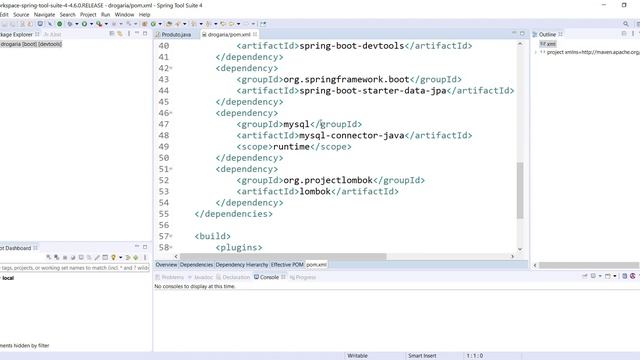Viewport: 640px width, 360px height.
Task: Open the Javadoc view tab
Action: pyautogui.click(x=200, y=277)
